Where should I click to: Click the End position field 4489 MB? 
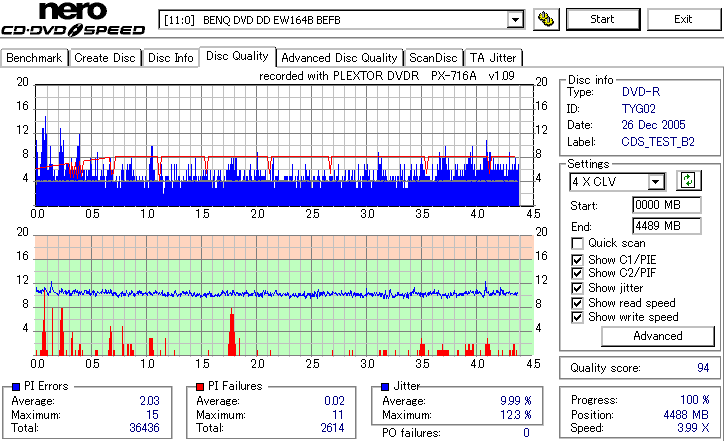[666, 226]
